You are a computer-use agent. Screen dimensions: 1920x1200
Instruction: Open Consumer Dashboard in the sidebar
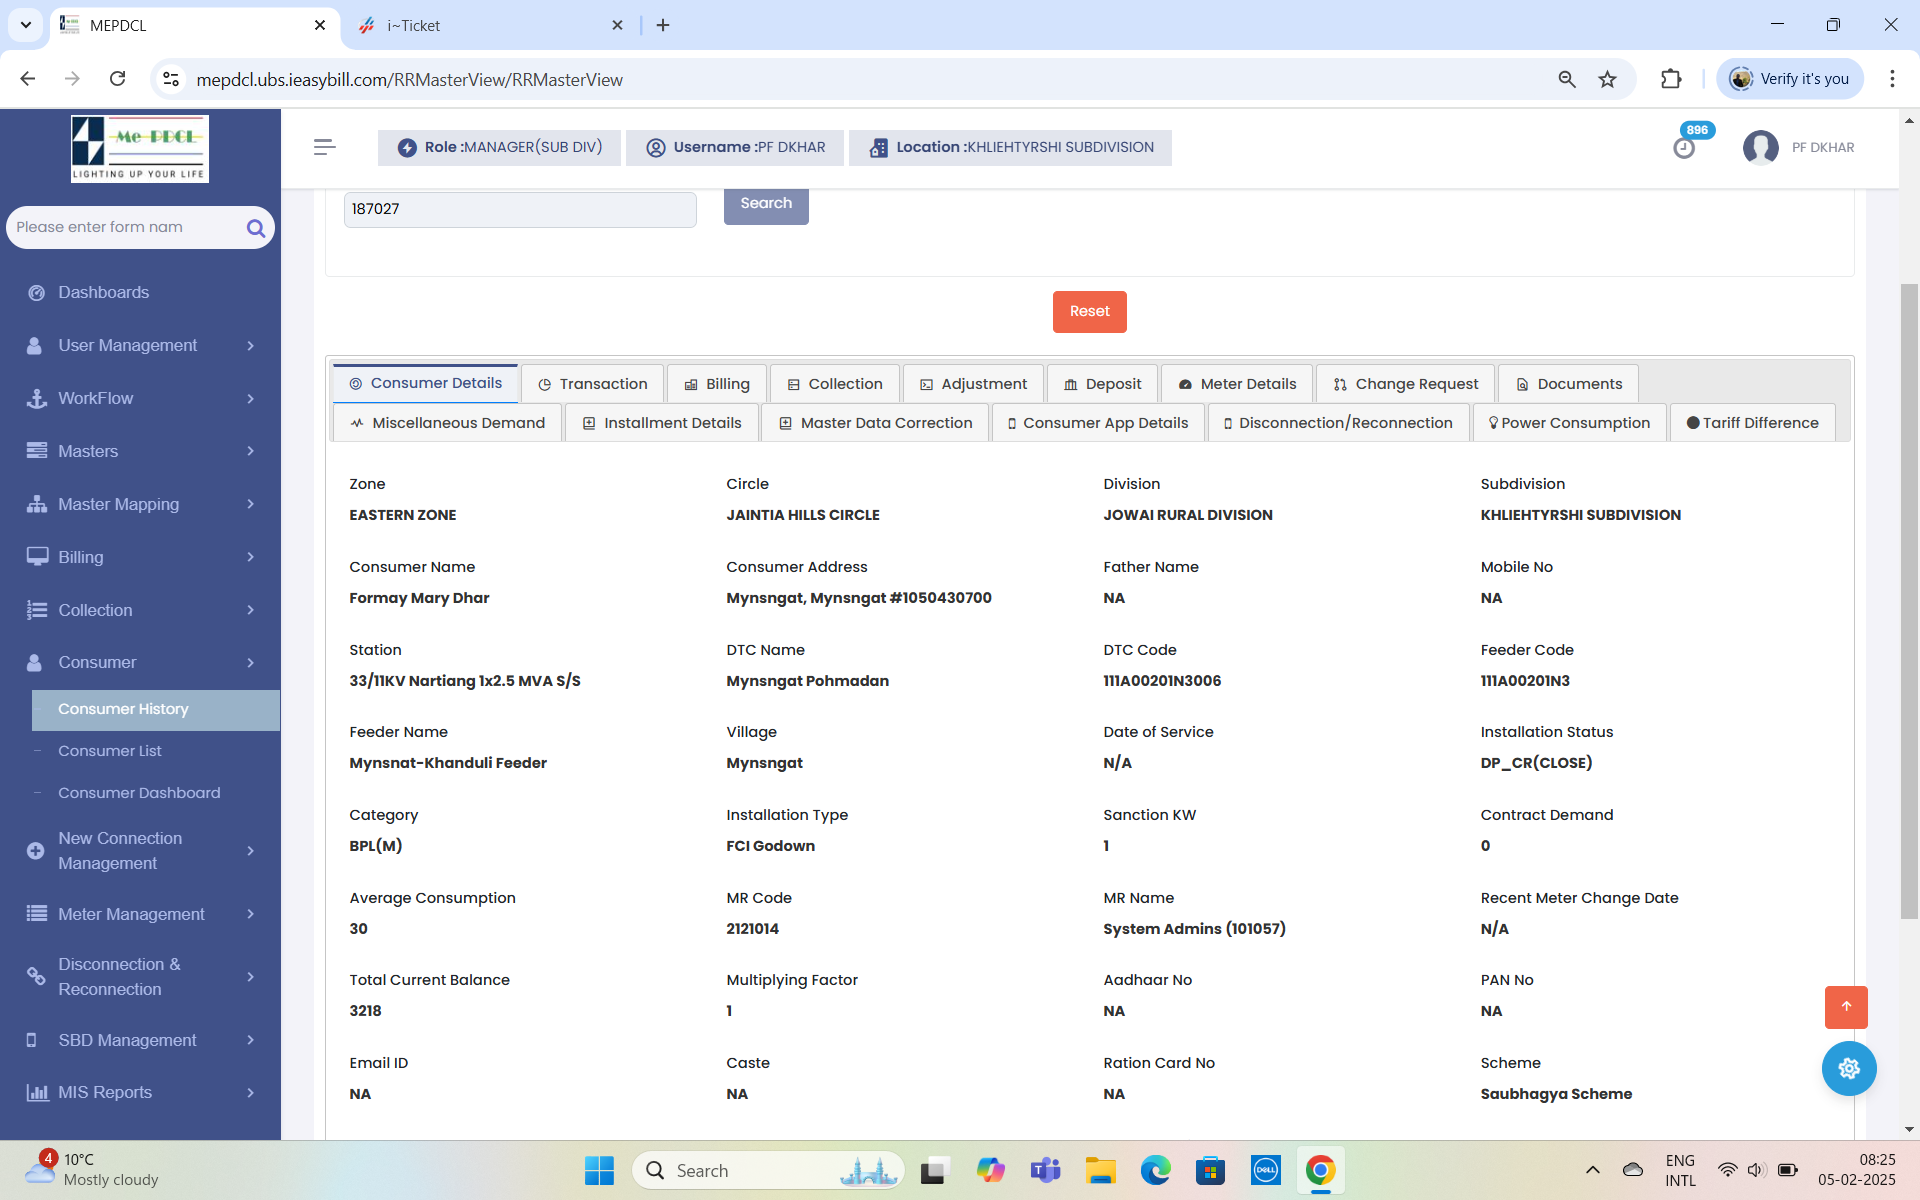pyautogui.click(x=139, y=793)
